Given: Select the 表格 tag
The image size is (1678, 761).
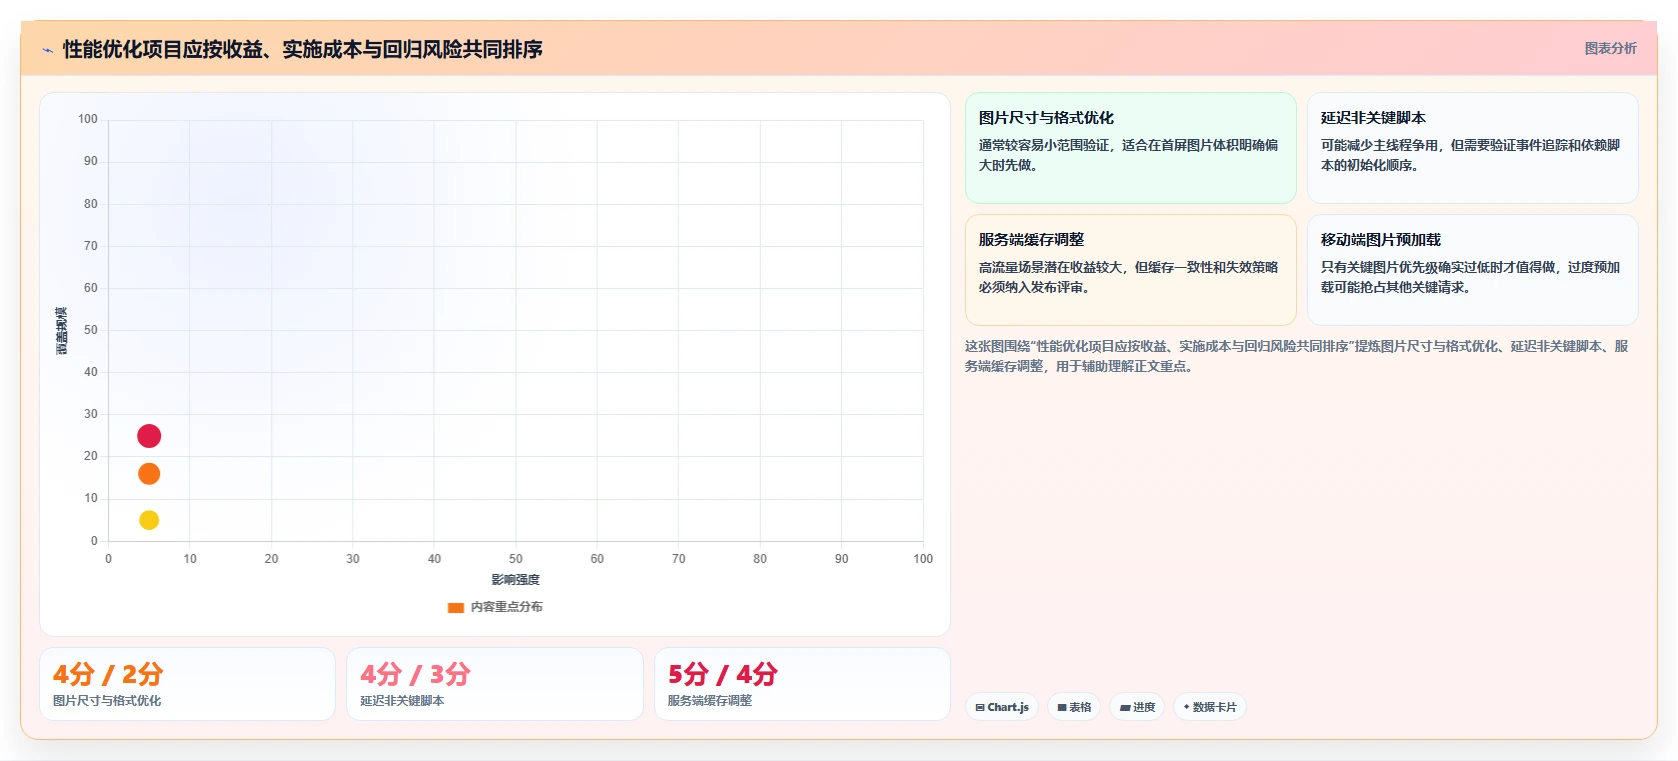Looking at the screenshot, I should tap(1074, 707).
